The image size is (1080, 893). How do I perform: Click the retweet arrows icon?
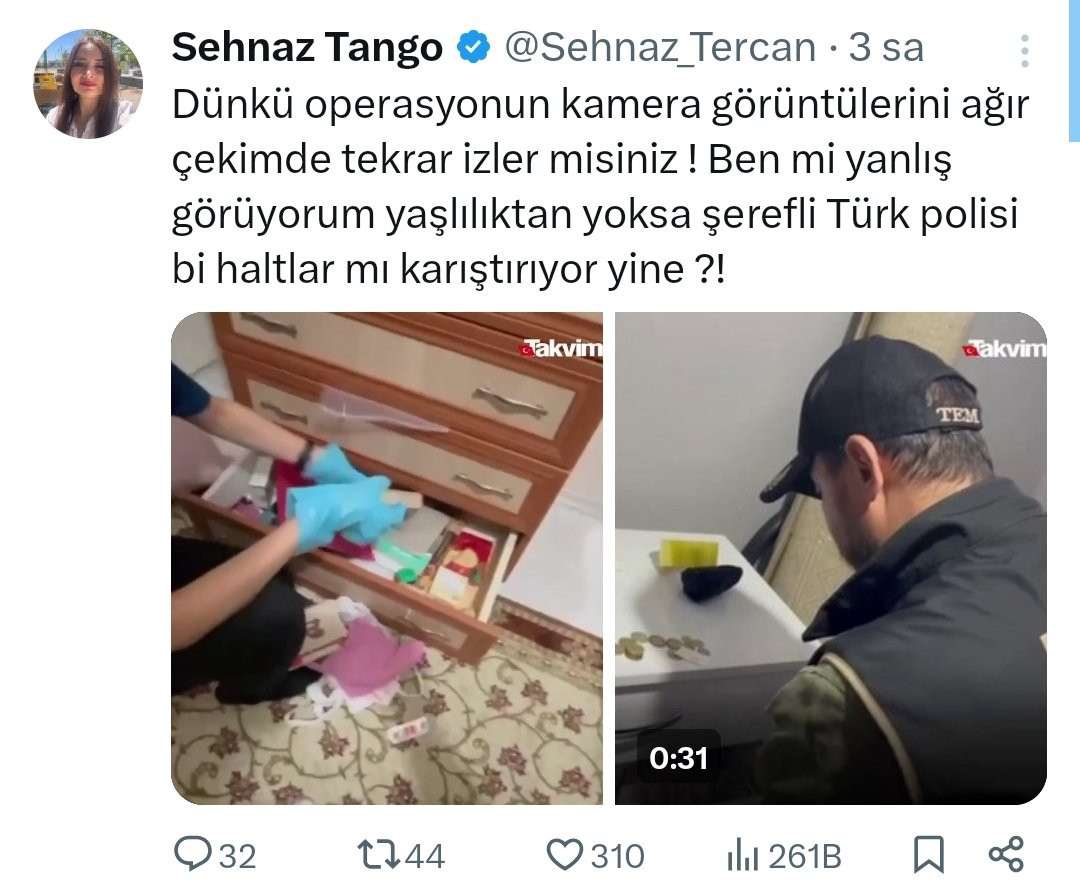[x=378, y=855]
